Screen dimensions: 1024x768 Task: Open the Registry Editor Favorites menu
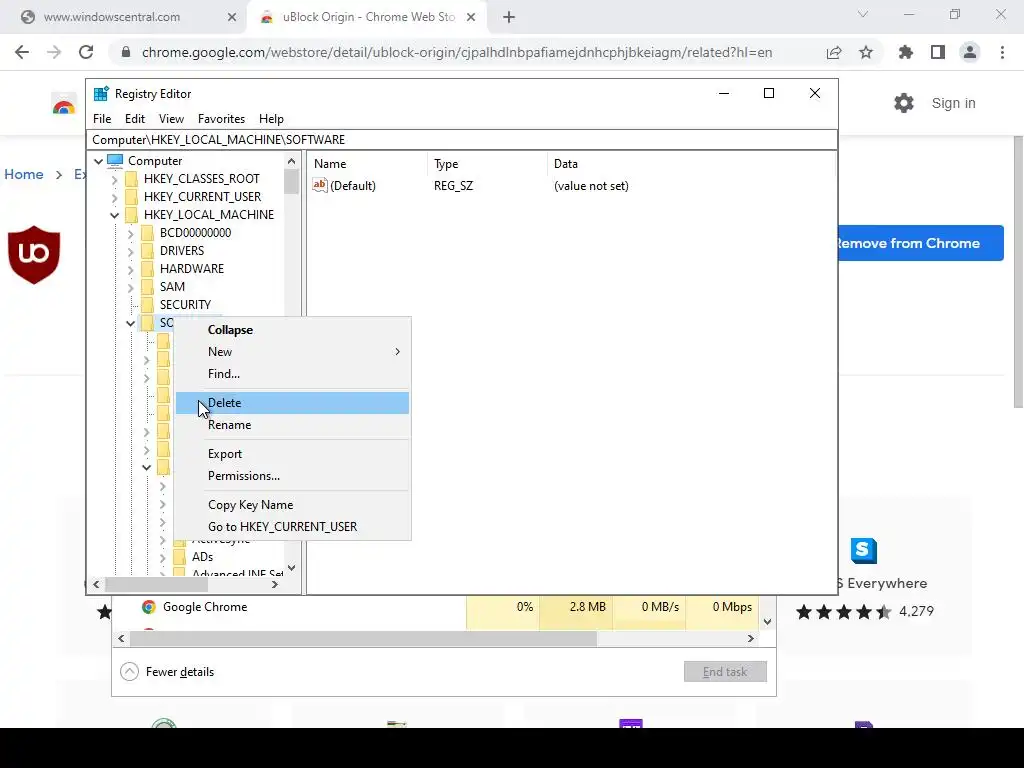click(221, 119)
